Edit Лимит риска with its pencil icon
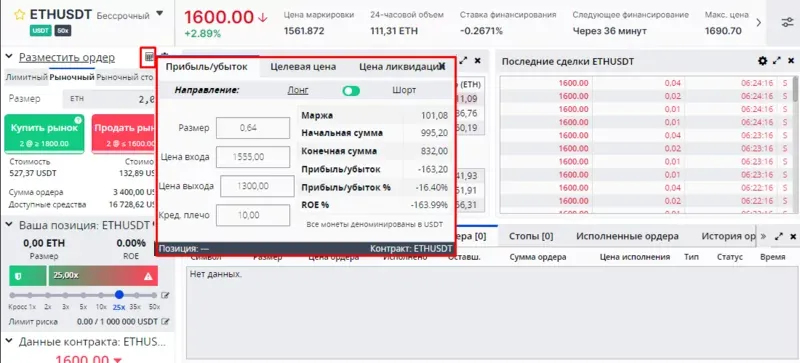The image size is (800, 363). 165,322
